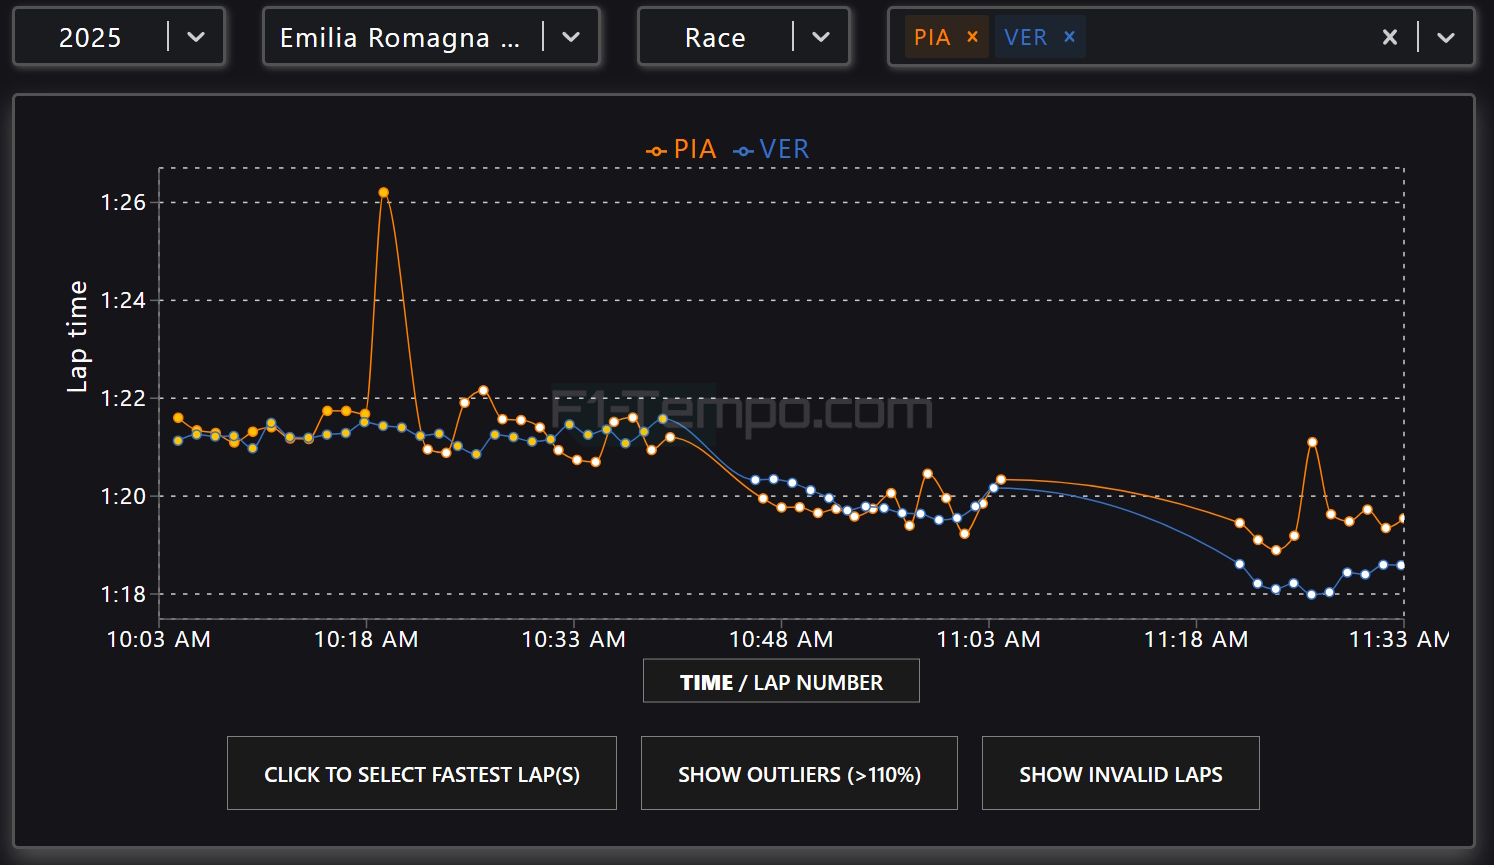Click VER's final lap data point
Viewport: 1494px width, 865px height.
pyautogui.click(x=1401, y=565)
